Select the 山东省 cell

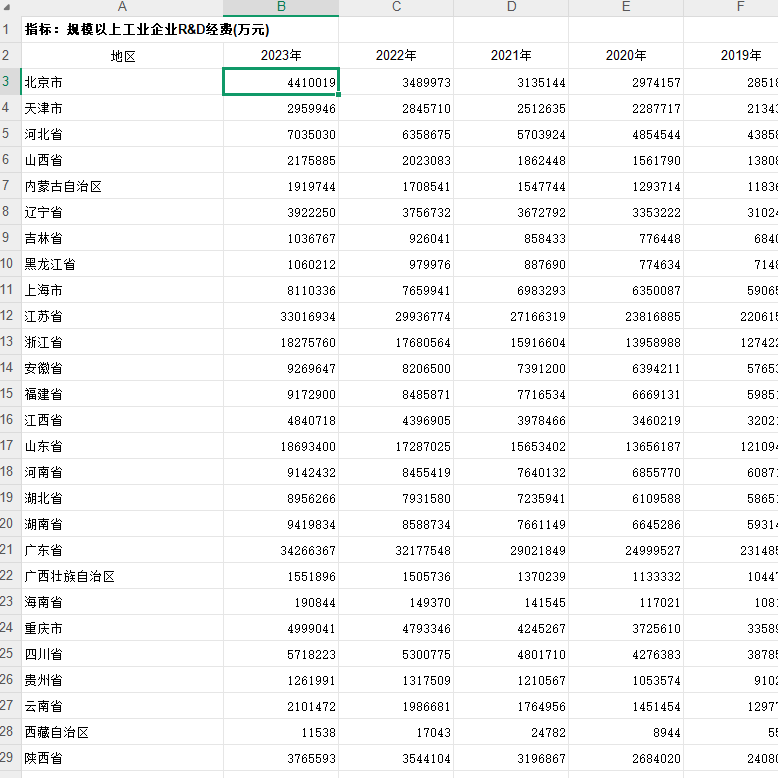pyautogui.click(x=123, y=446)
